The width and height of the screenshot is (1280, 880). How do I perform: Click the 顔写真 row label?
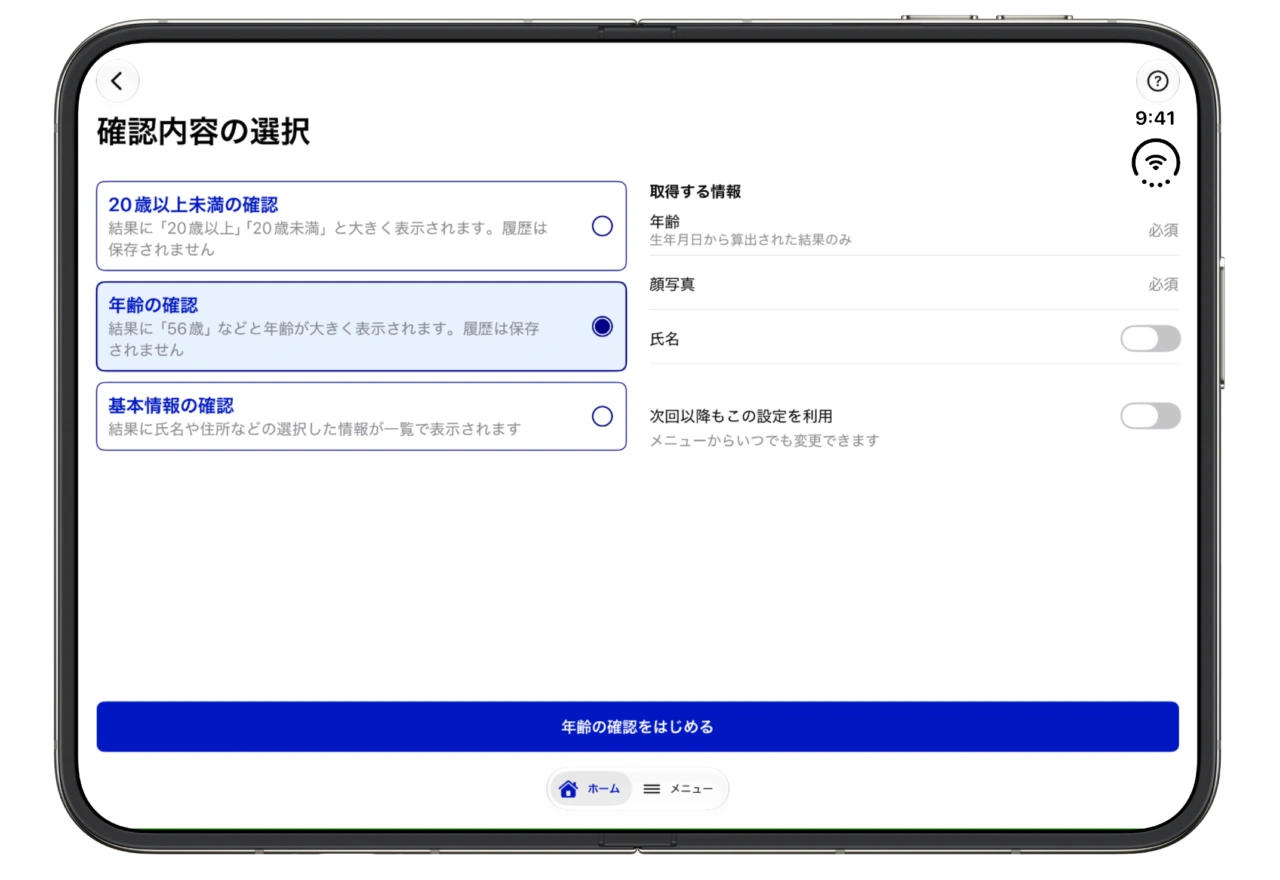(672, 284)
